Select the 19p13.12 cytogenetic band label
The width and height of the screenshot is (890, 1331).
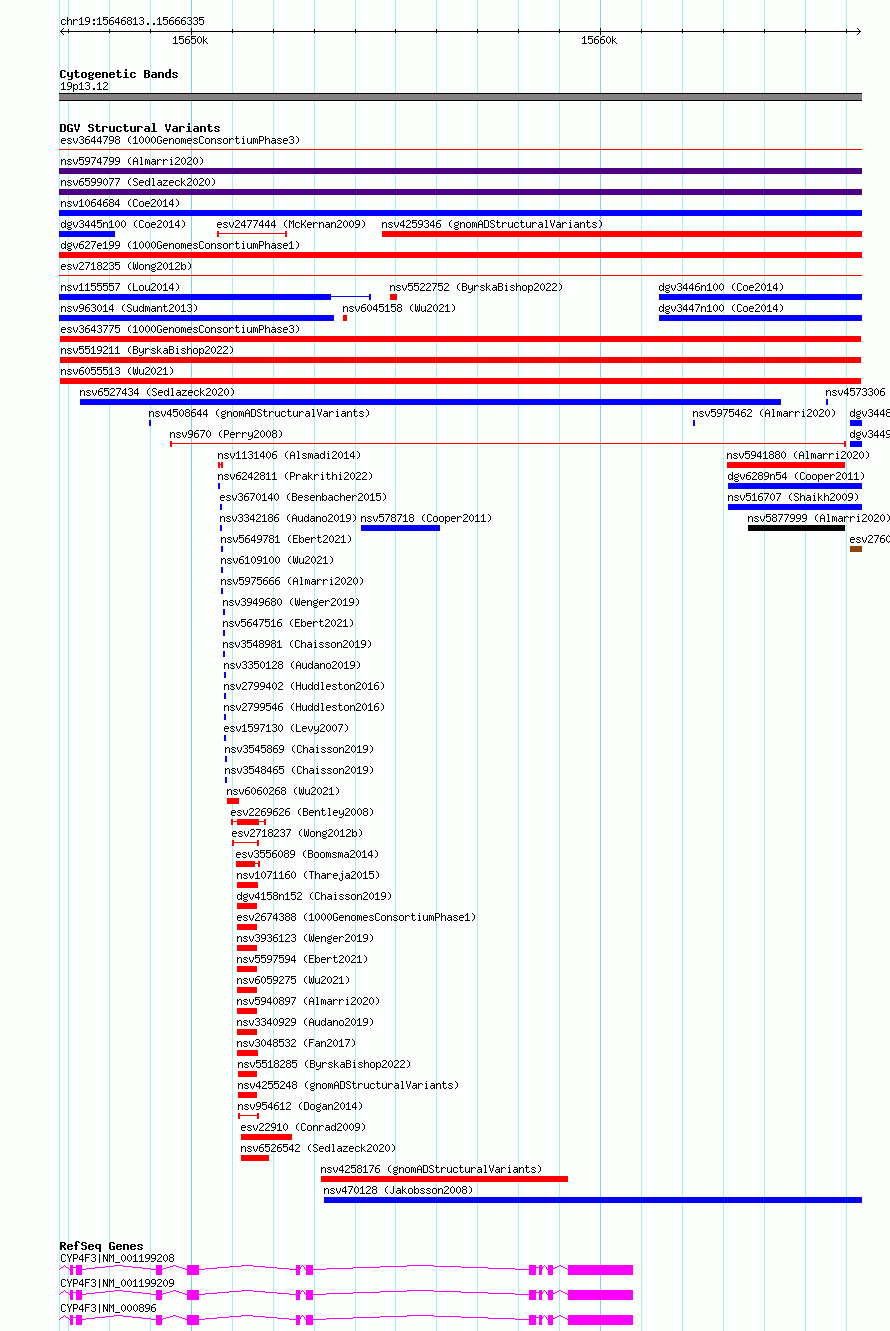[x=84, y=86]
